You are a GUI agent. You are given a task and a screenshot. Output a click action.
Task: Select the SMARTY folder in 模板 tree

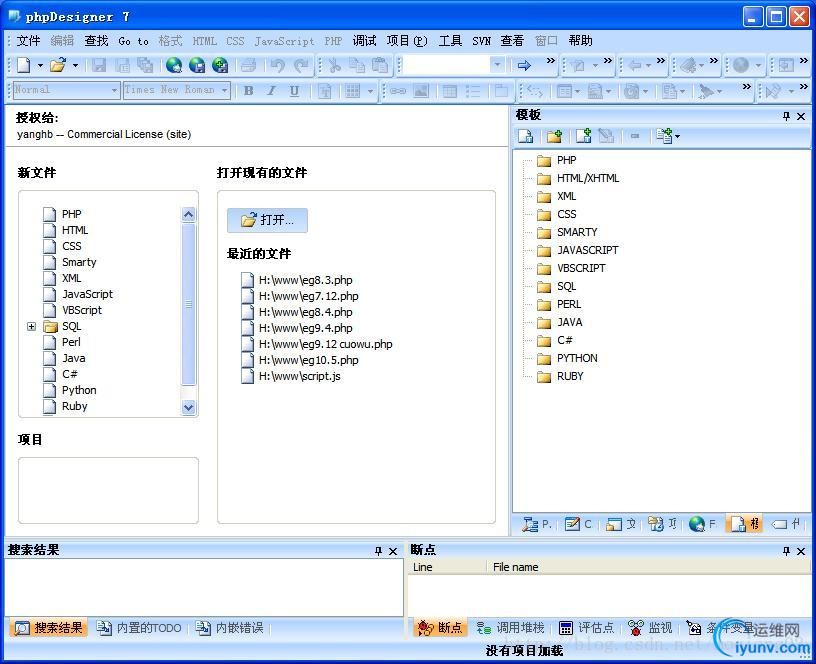(577, 232)
